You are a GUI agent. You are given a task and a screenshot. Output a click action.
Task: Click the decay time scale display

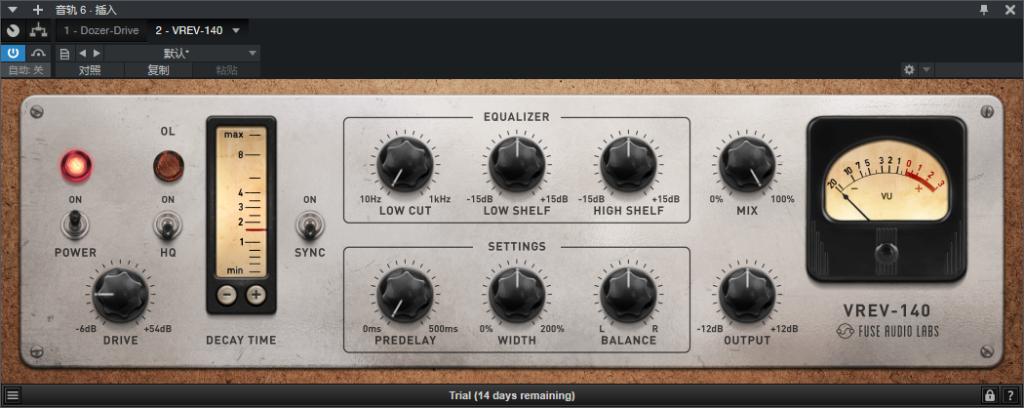click(x=242, y=202)
